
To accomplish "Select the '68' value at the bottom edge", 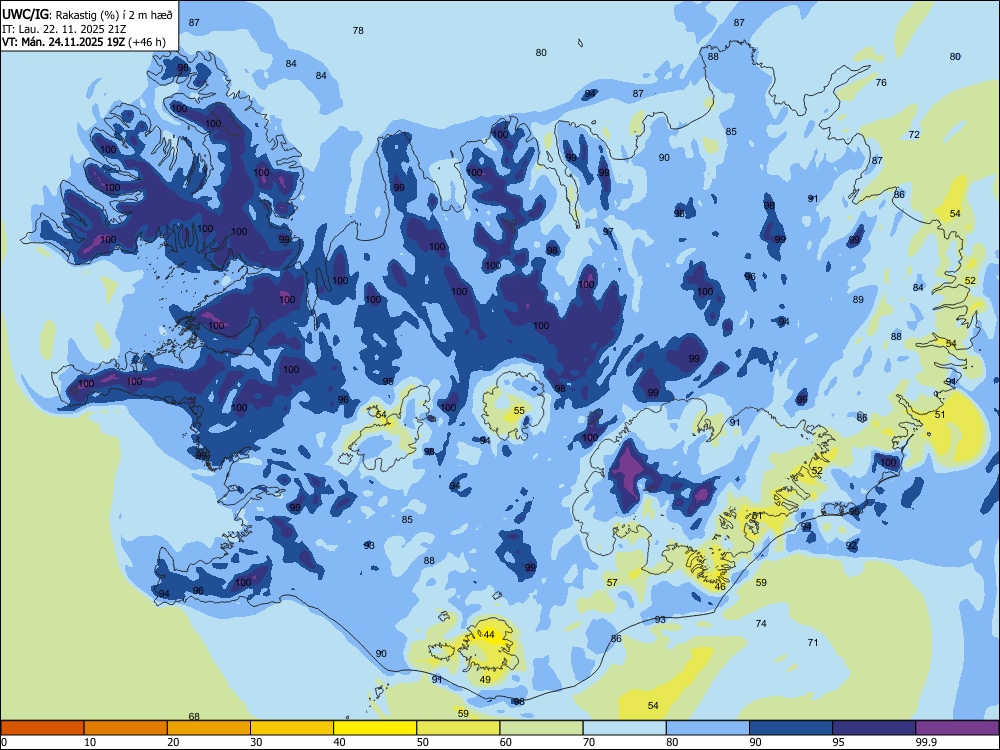I will point(195,717).
